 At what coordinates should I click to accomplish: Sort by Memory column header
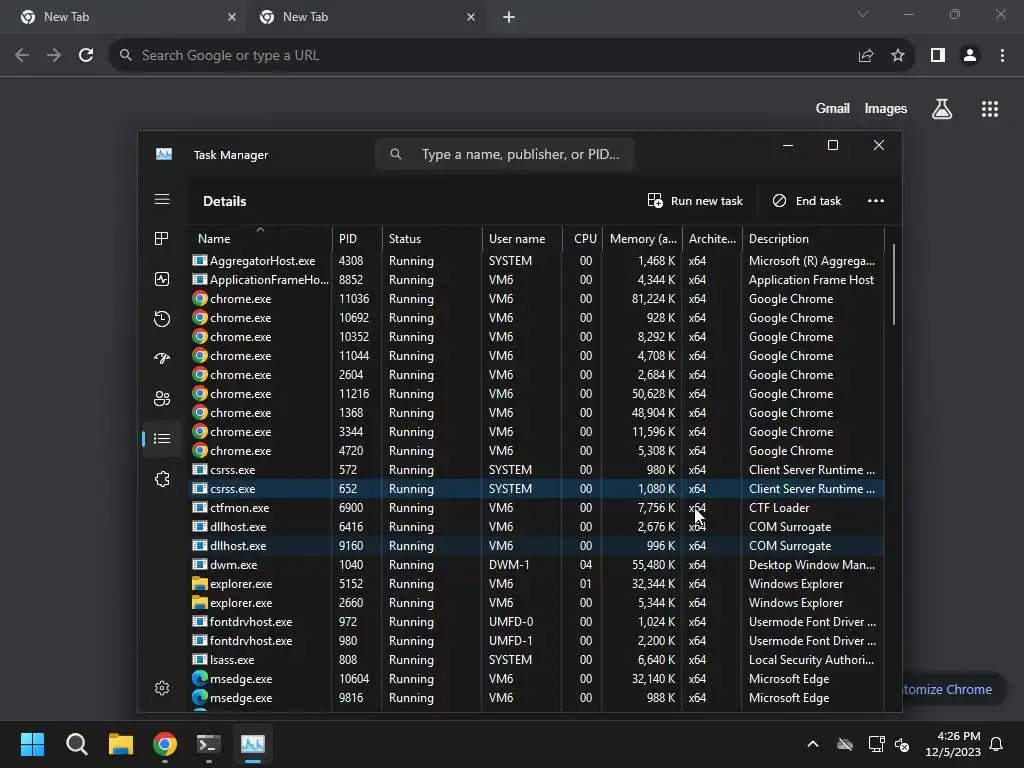coord(642,238)
